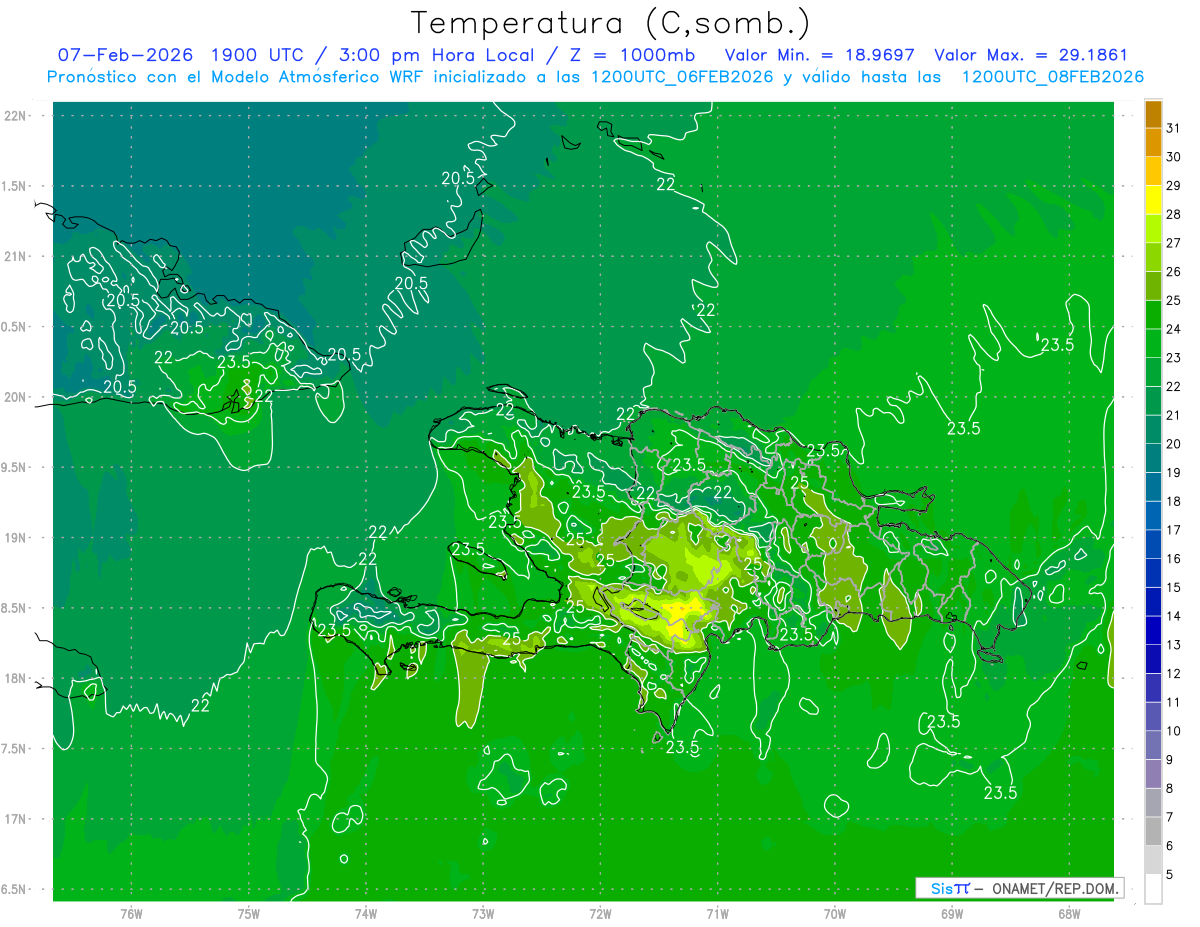Viewport: 1200px width, 927px height.
Task: Click the "22N" latitude axis label
Action: click(16, 116)
